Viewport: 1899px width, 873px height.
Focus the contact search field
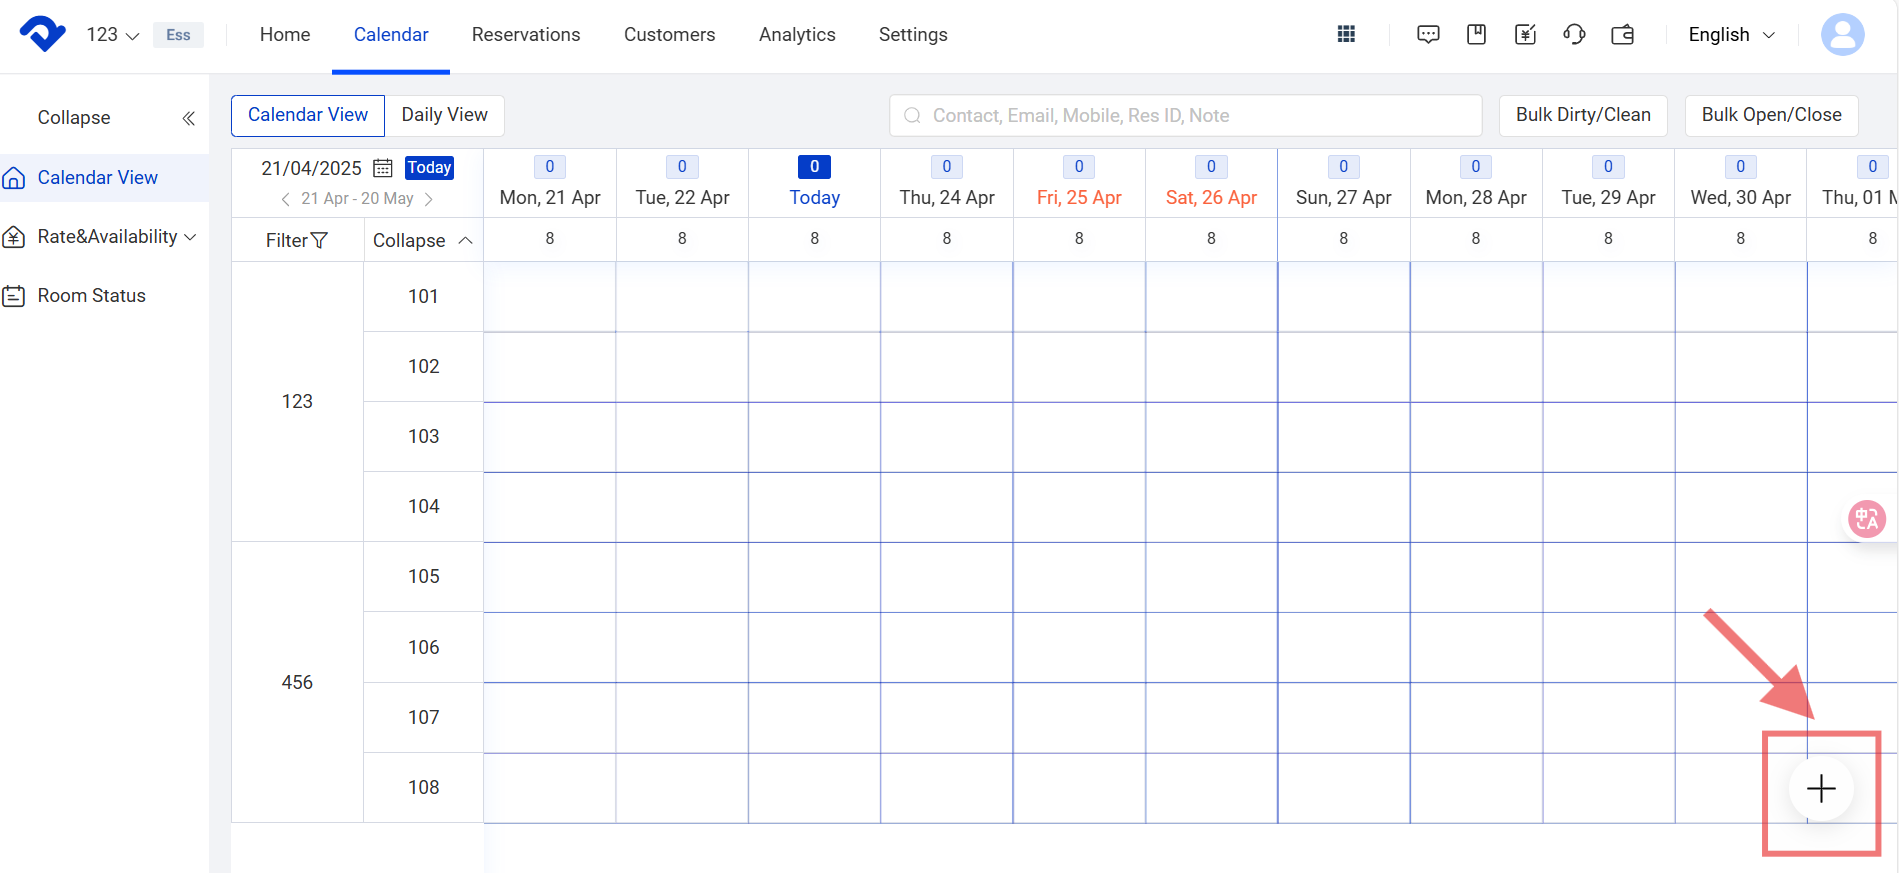point(1185,116)
